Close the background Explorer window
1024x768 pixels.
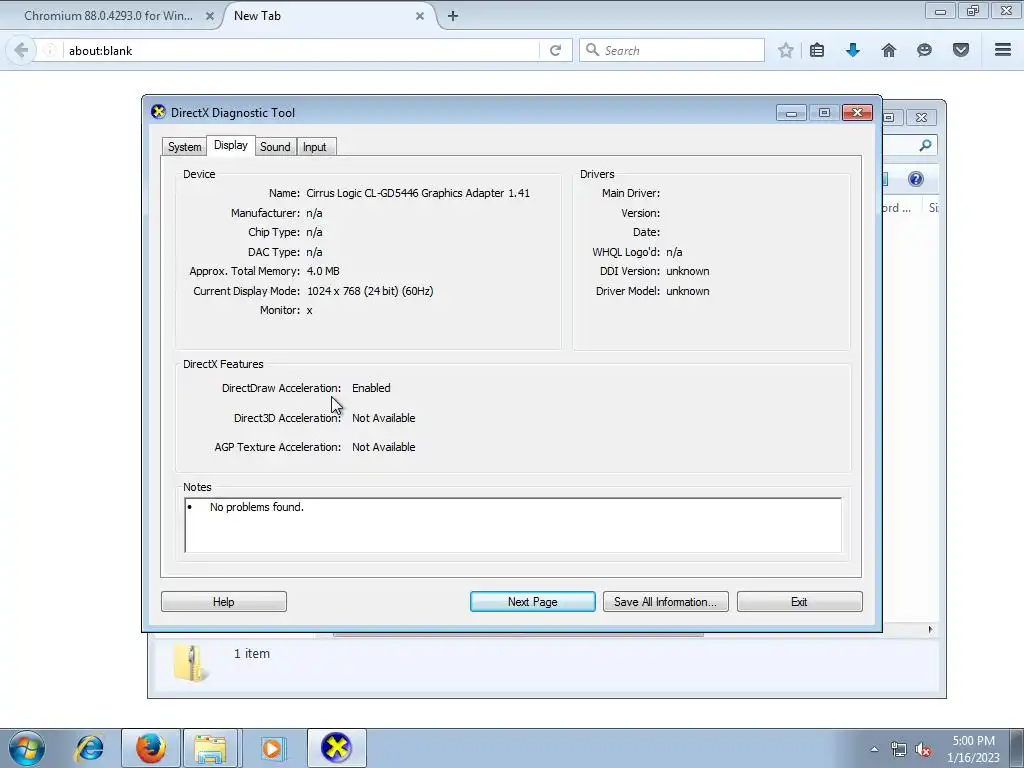click(921, 118)
